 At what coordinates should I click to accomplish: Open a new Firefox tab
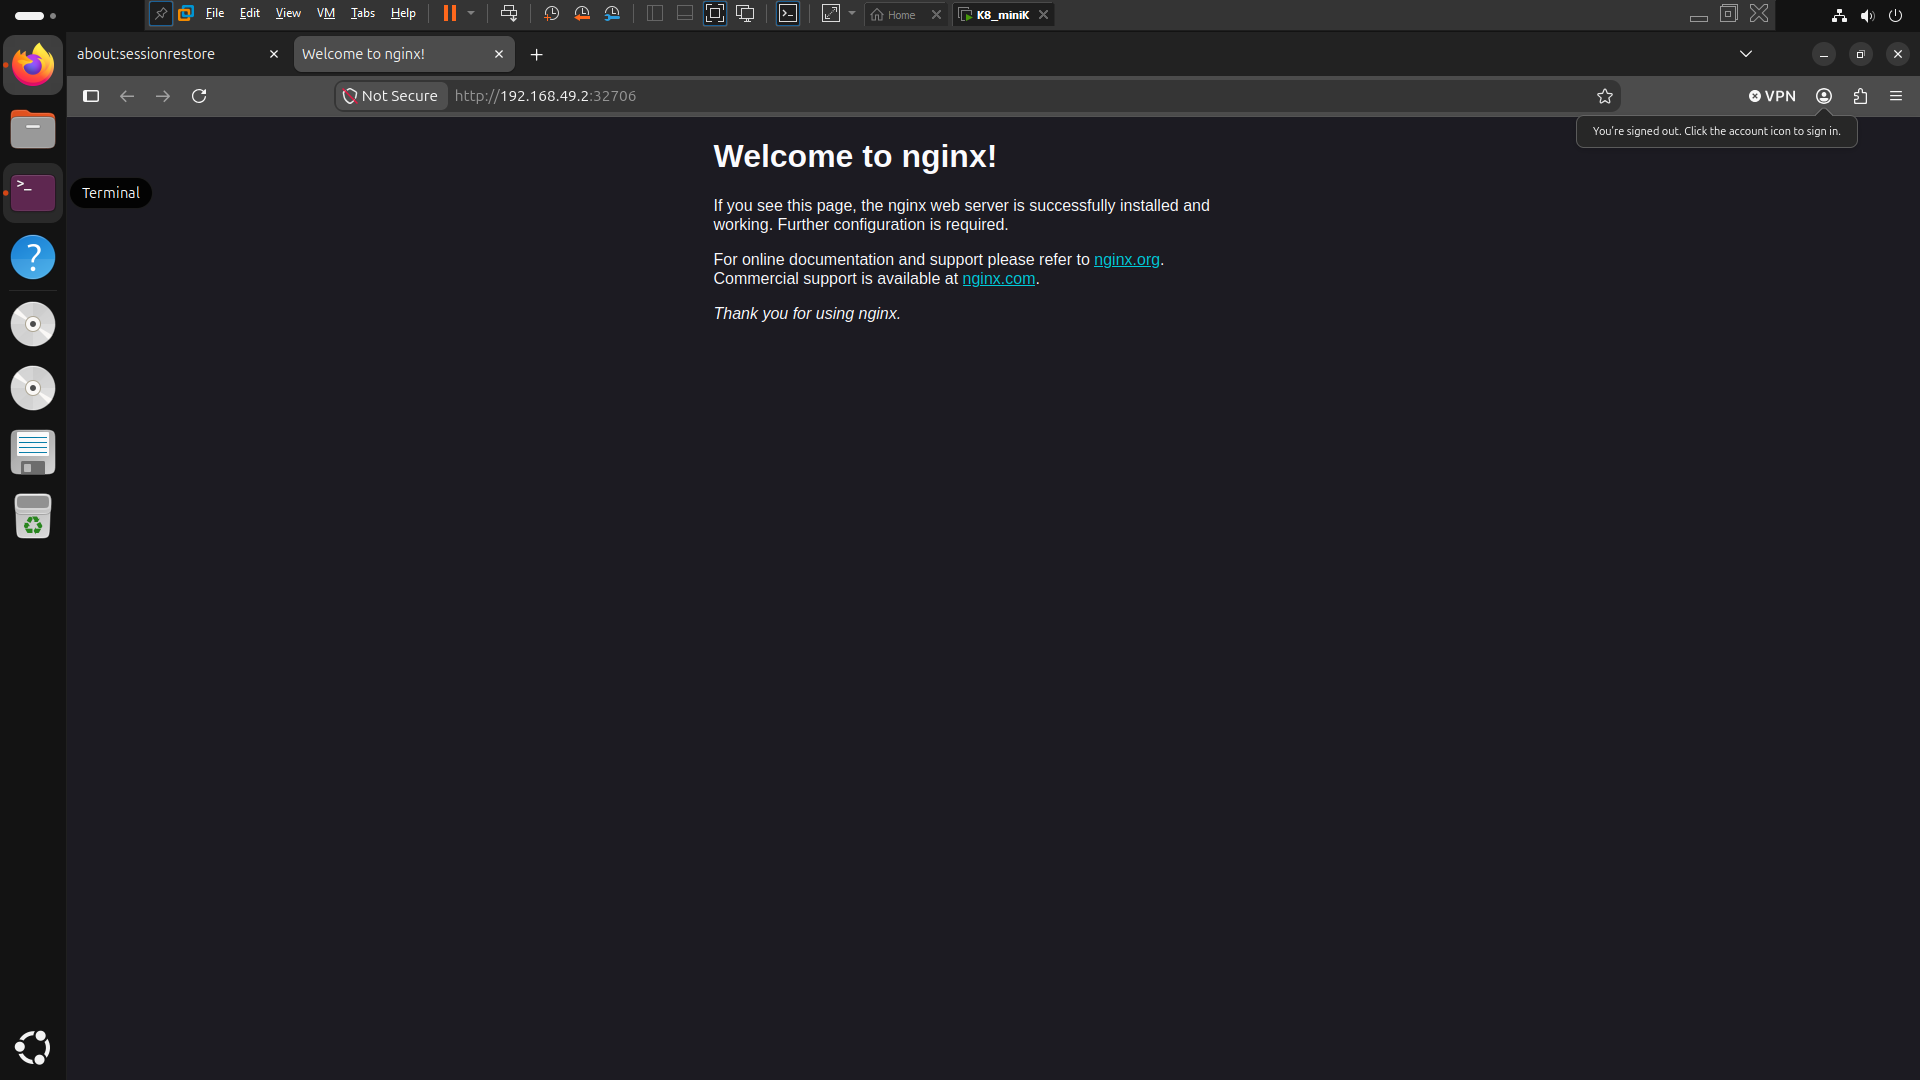pyautogui.click(x=537, y=55)
